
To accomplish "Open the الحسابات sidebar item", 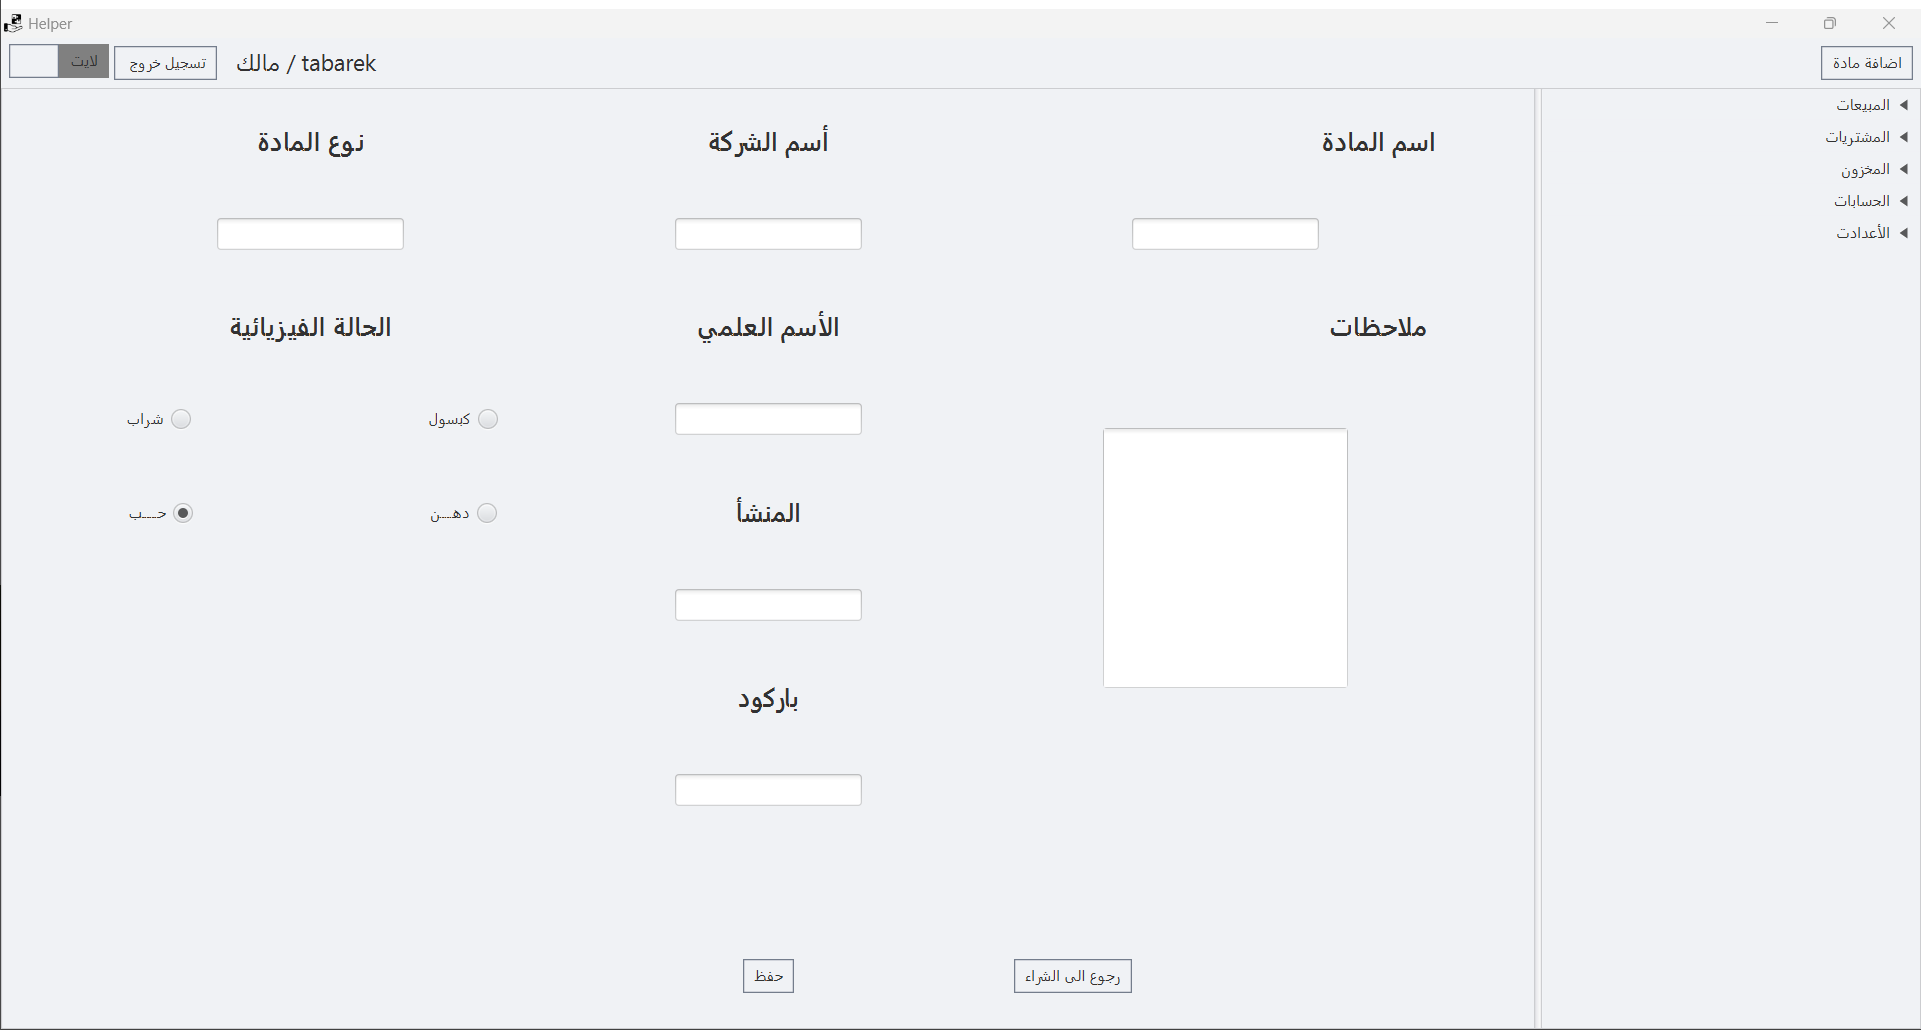I will click(x=1862, y=201).
